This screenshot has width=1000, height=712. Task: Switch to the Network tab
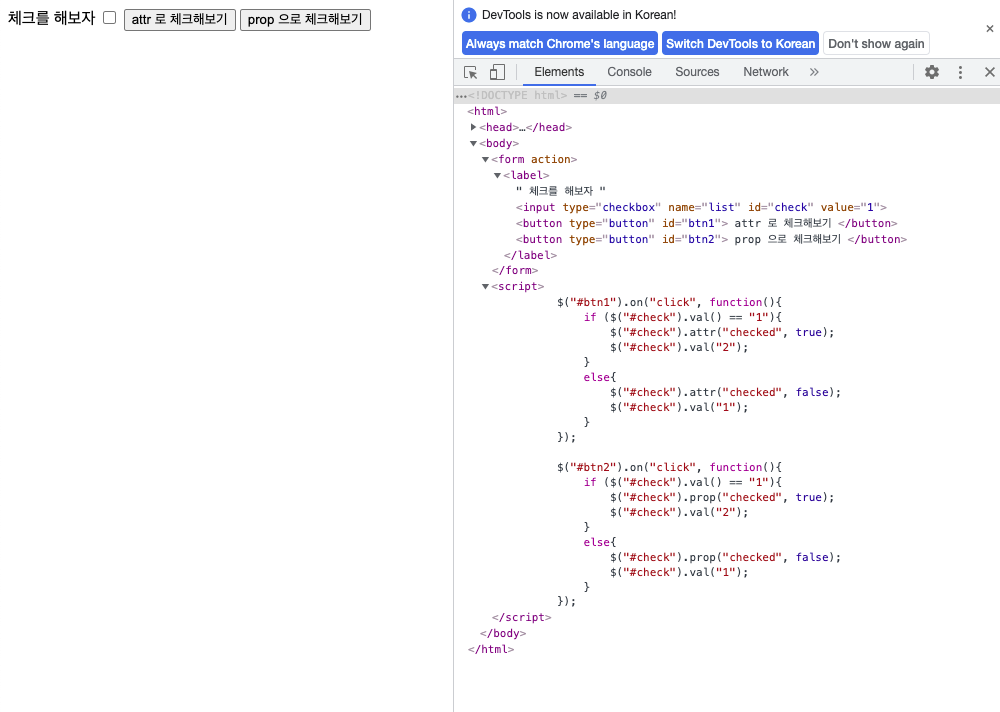pyautogui.click(x=766, y=72)
